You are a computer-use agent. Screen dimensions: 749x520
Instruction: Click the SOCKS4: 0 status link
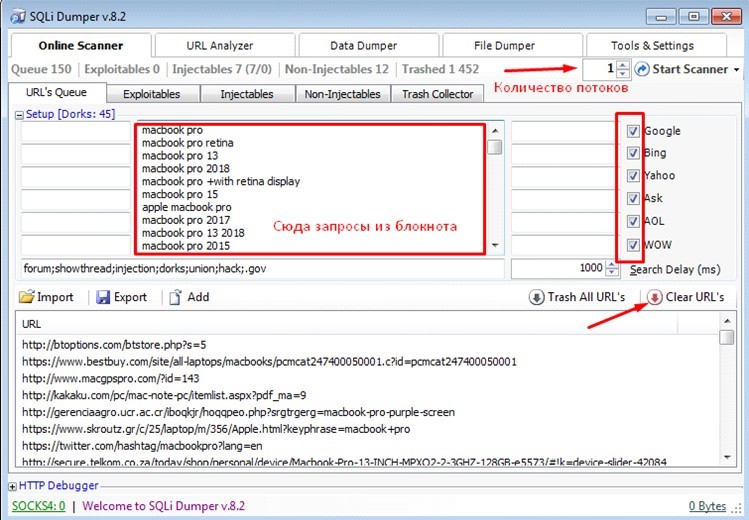click(x=37, y=506)
